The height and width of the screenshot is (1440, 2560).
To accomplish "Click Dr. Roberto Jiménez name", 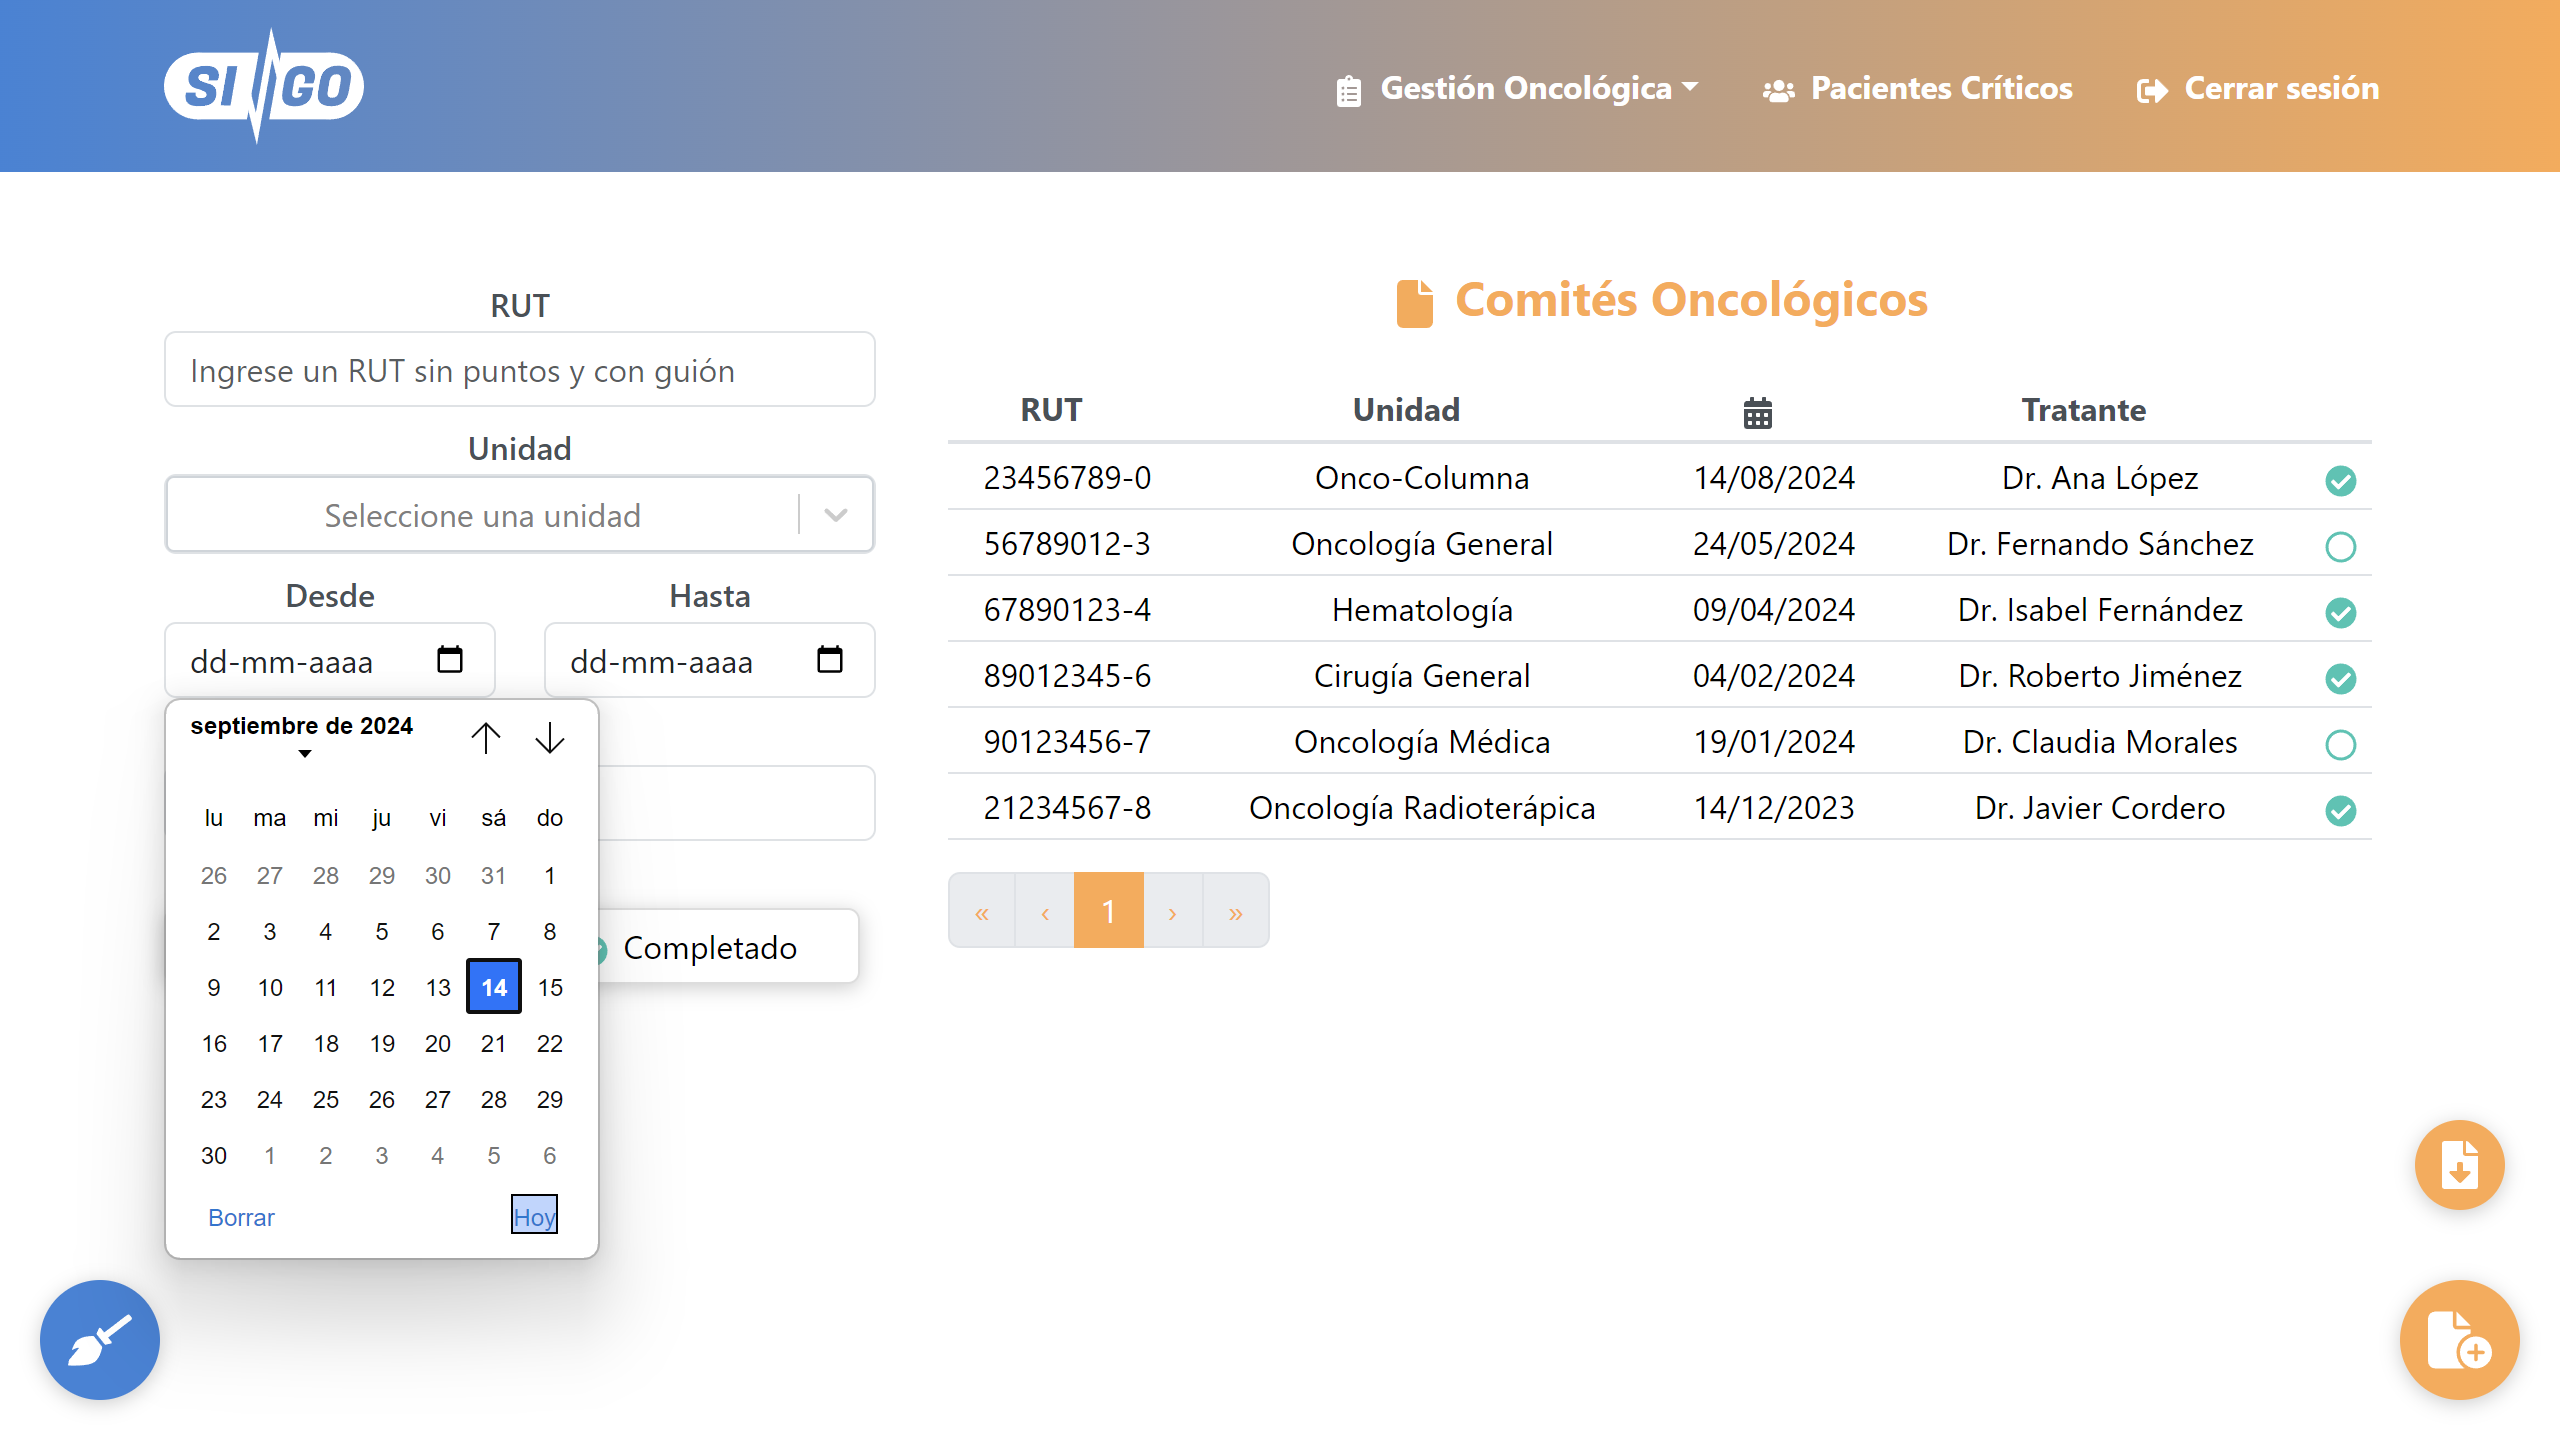I will click(x=2100, y=676).
